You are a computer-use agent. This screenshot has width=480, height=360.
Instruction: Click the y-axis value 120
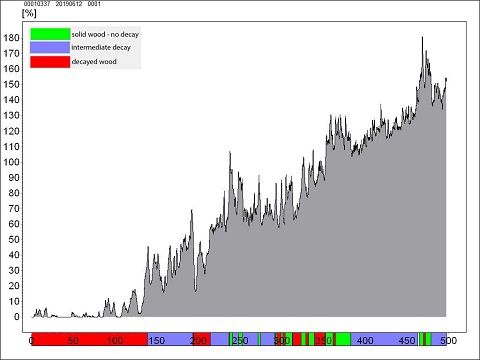pos(11,131)
